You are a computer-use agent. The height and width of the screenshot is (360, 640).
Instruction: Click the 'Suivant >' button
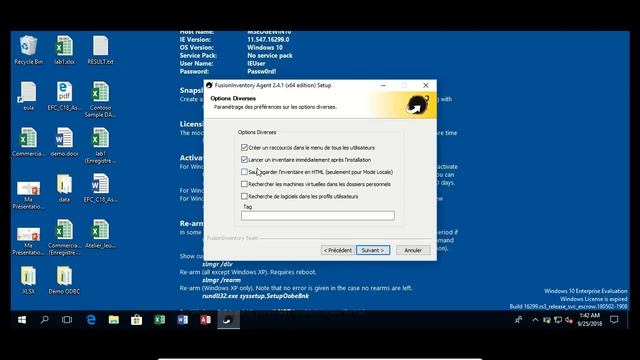point(373,250)
